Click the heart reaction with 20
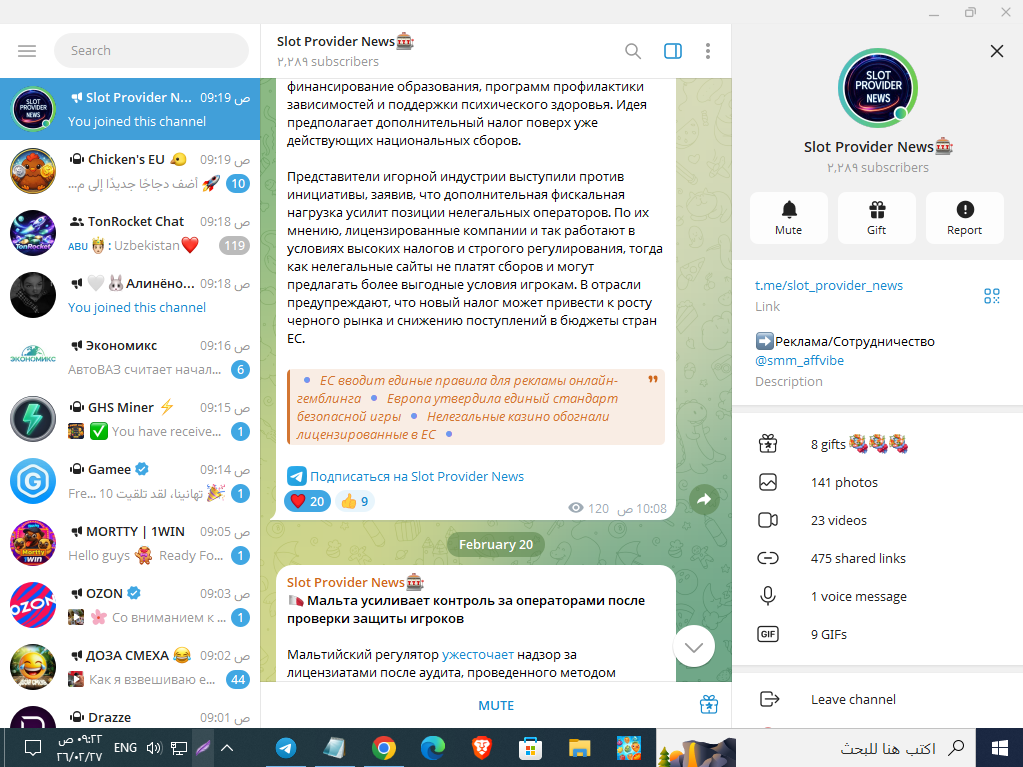 point(307,501)
